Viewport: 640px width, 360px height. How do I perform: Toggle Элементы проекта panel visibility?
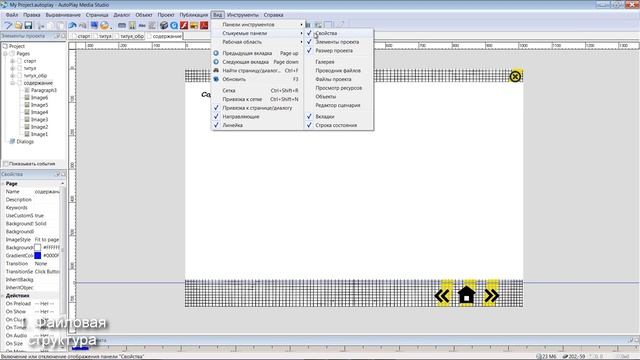[338, 42]
